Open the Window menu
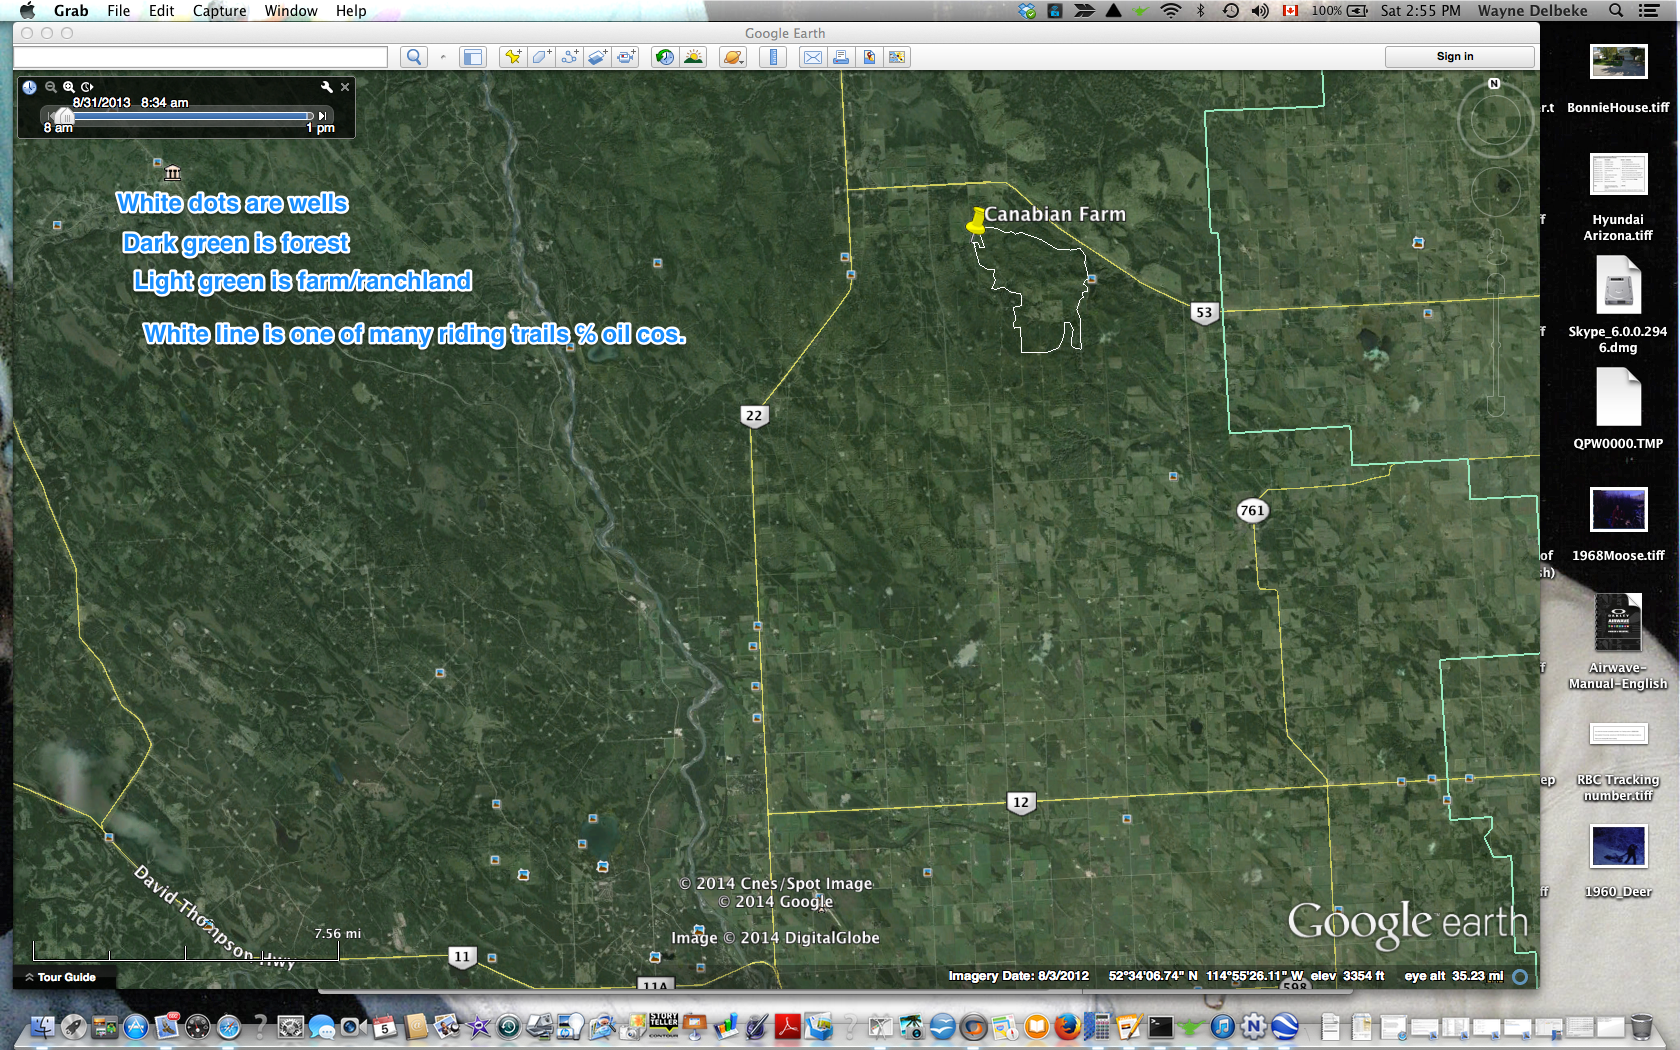The height and width of the screenshot is (1050, 1680). click(291, 10)
